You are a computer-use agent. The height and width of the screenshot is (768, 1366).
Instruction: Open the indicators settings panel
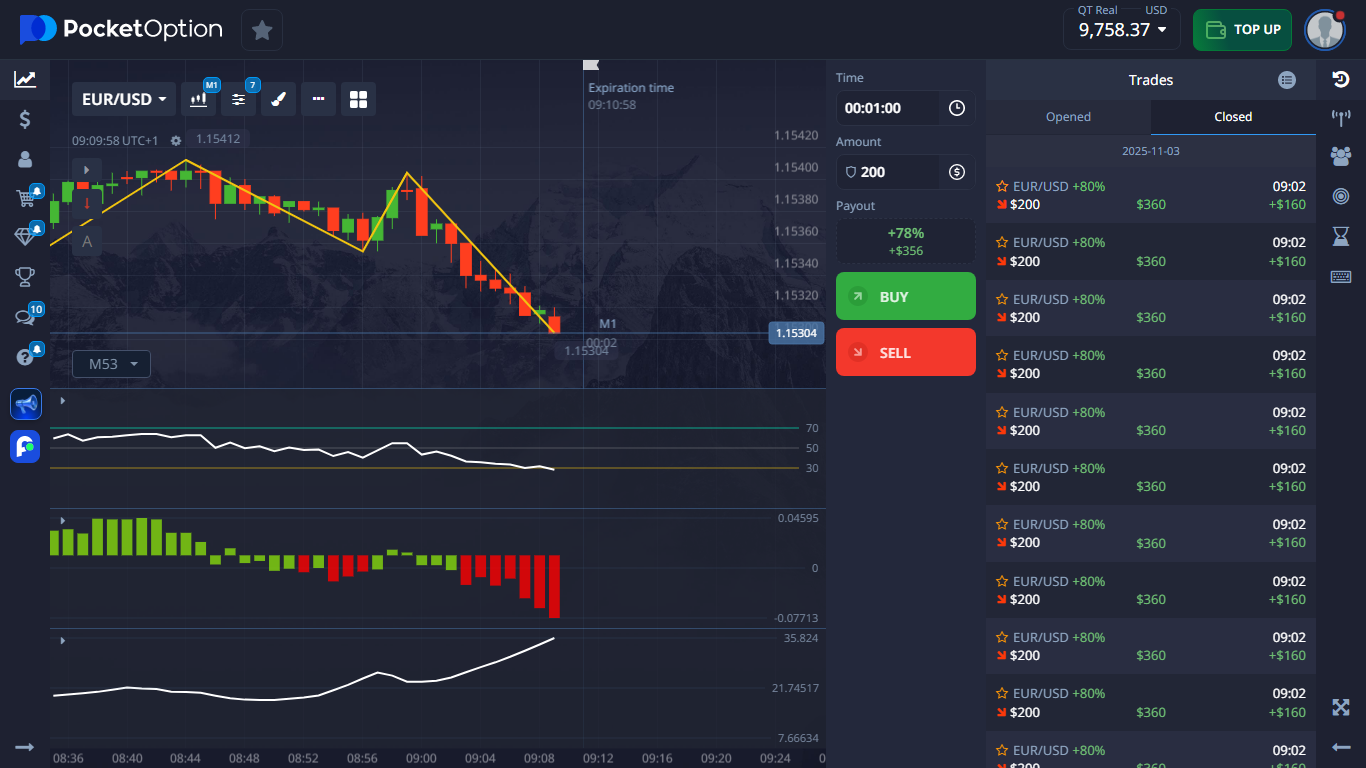238,98
